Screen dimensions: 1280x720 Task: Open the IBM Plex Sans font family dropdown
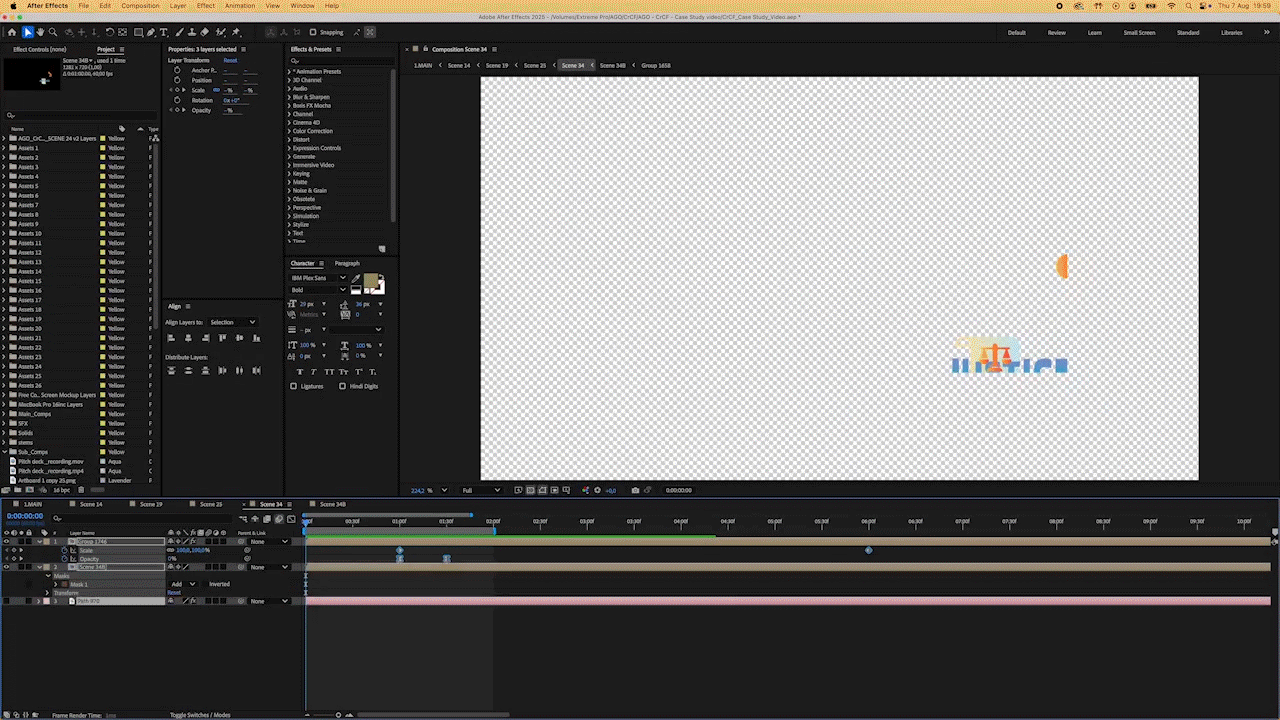click(x=317, y=278)
